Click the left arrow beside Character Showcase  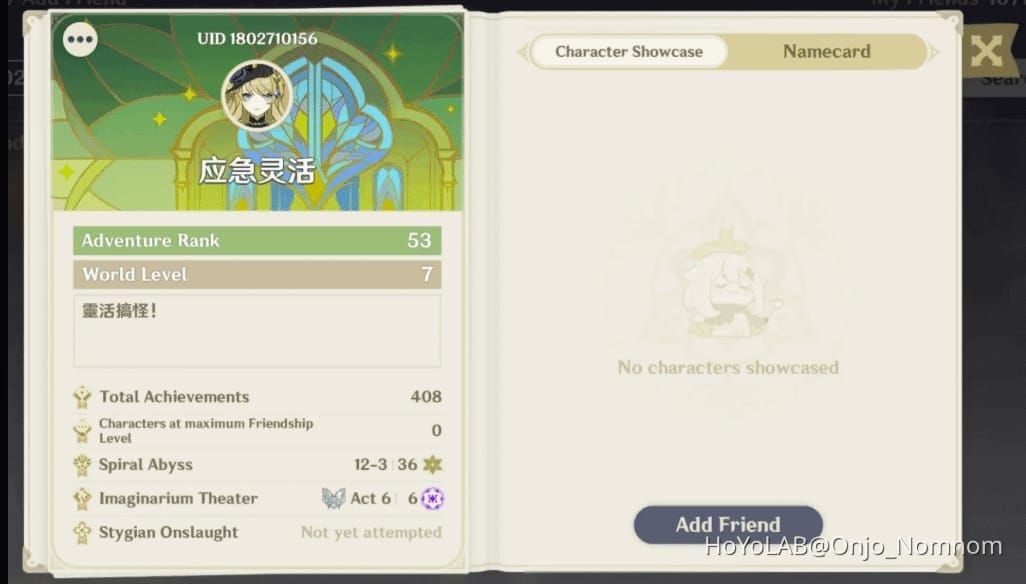point(523,52)
